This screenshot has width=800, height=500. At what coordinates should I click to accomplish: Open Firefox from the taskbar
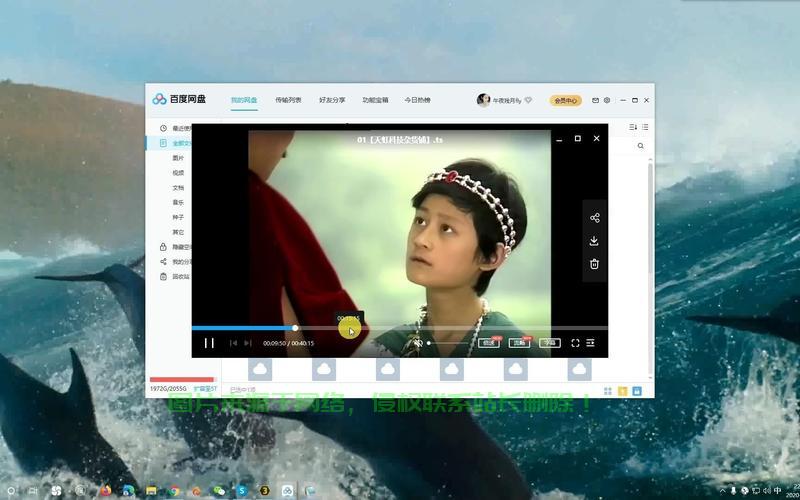coord(106,491)
